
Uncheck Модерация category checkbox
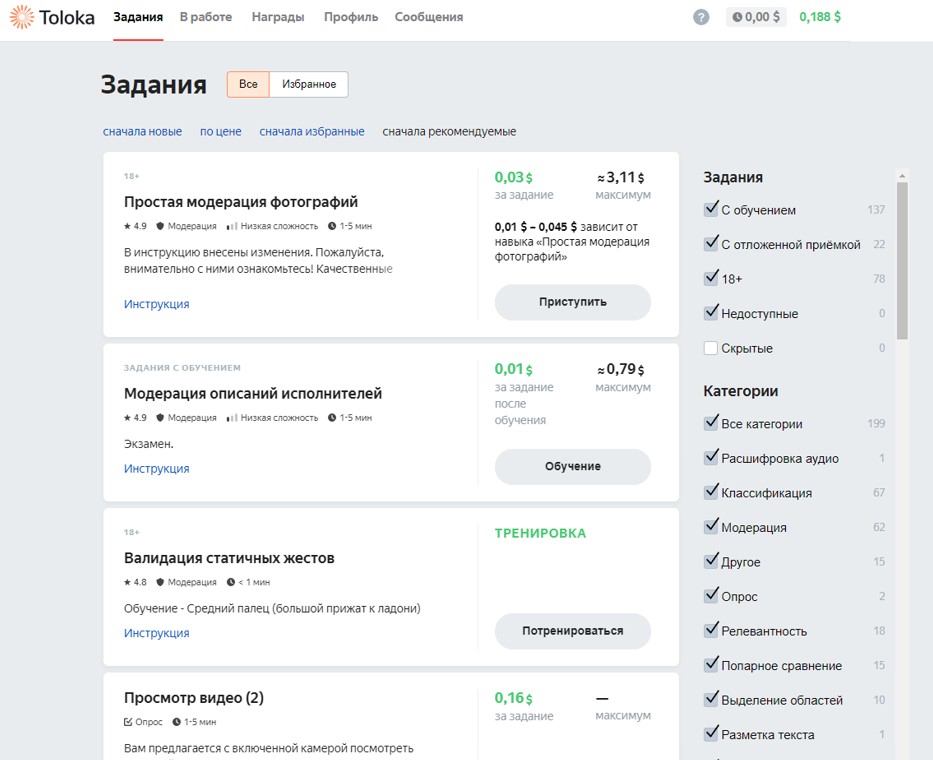click(x=711, y=527)
